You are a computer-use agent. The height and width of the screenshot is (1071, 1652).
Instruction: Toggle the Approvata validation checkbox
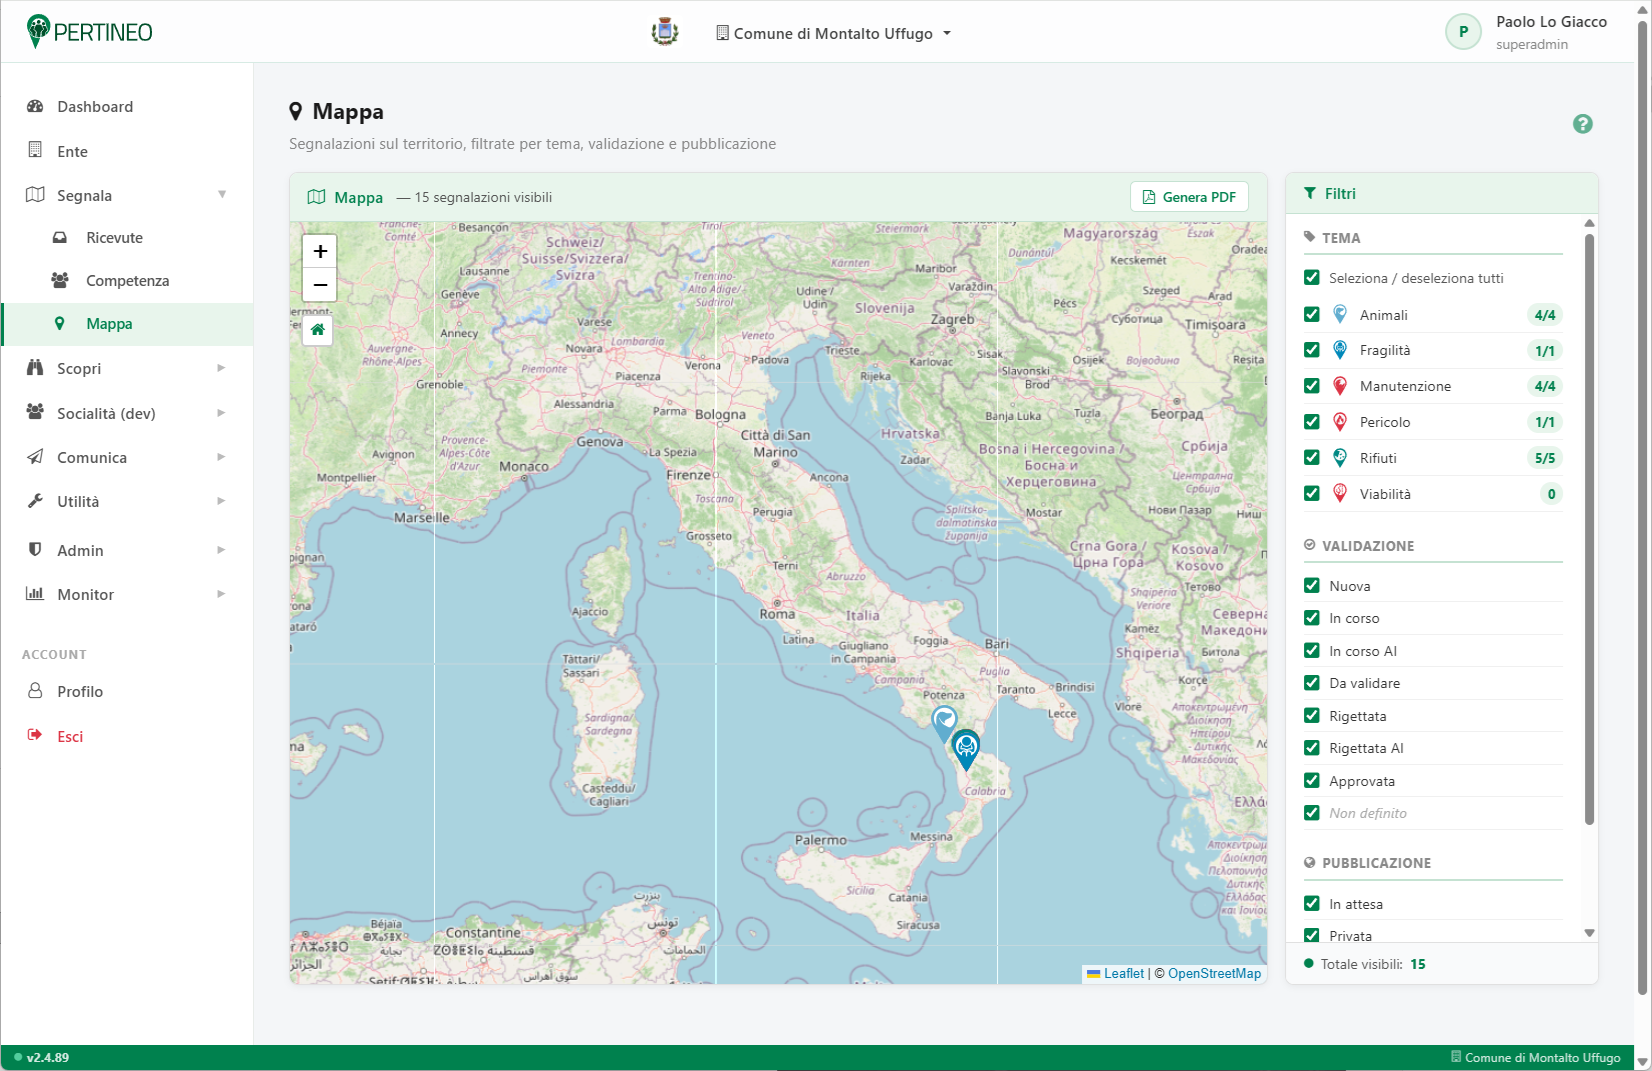(1312, 781)
